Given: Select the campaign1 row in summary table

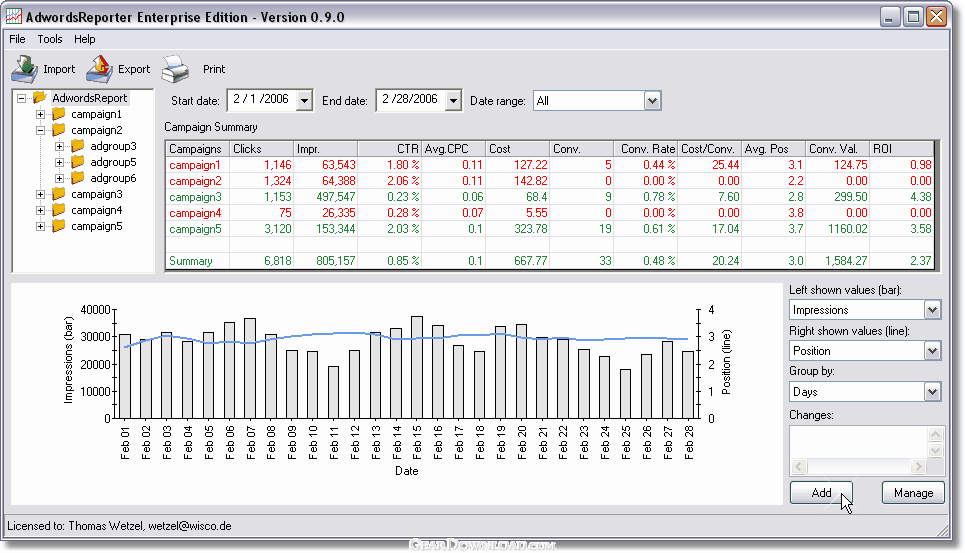Looking at the screenshot, I should pos(550,165).
